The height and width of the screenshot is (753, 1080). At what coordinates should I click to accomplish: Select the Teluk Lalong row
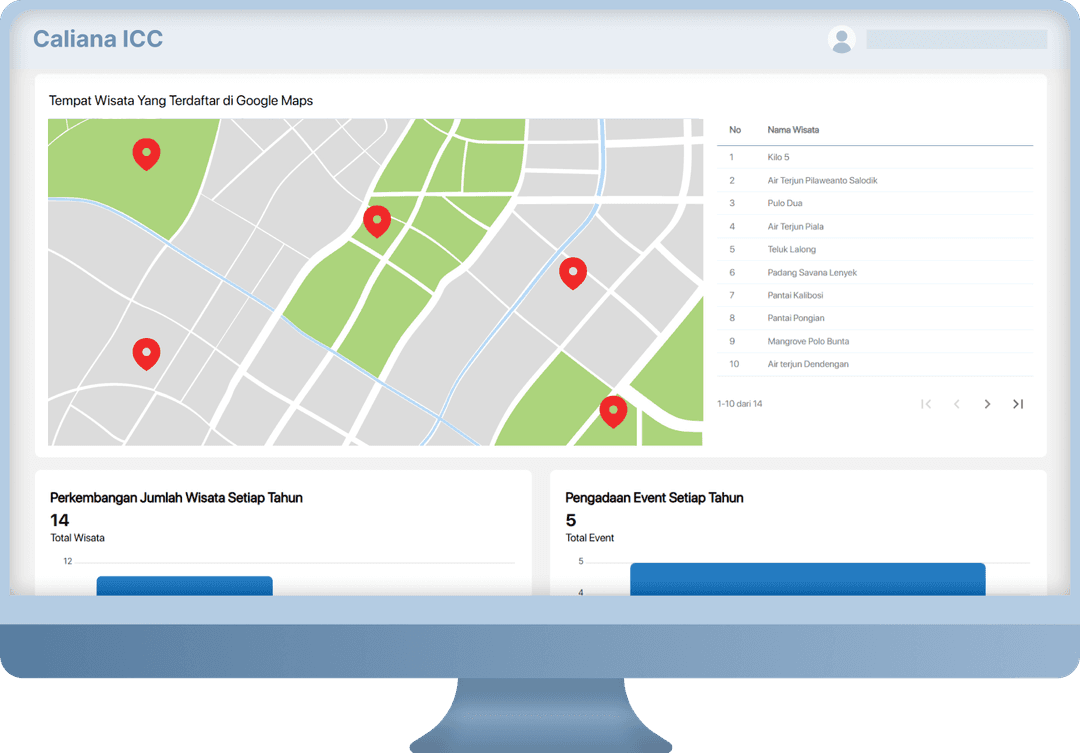(875, 249)
